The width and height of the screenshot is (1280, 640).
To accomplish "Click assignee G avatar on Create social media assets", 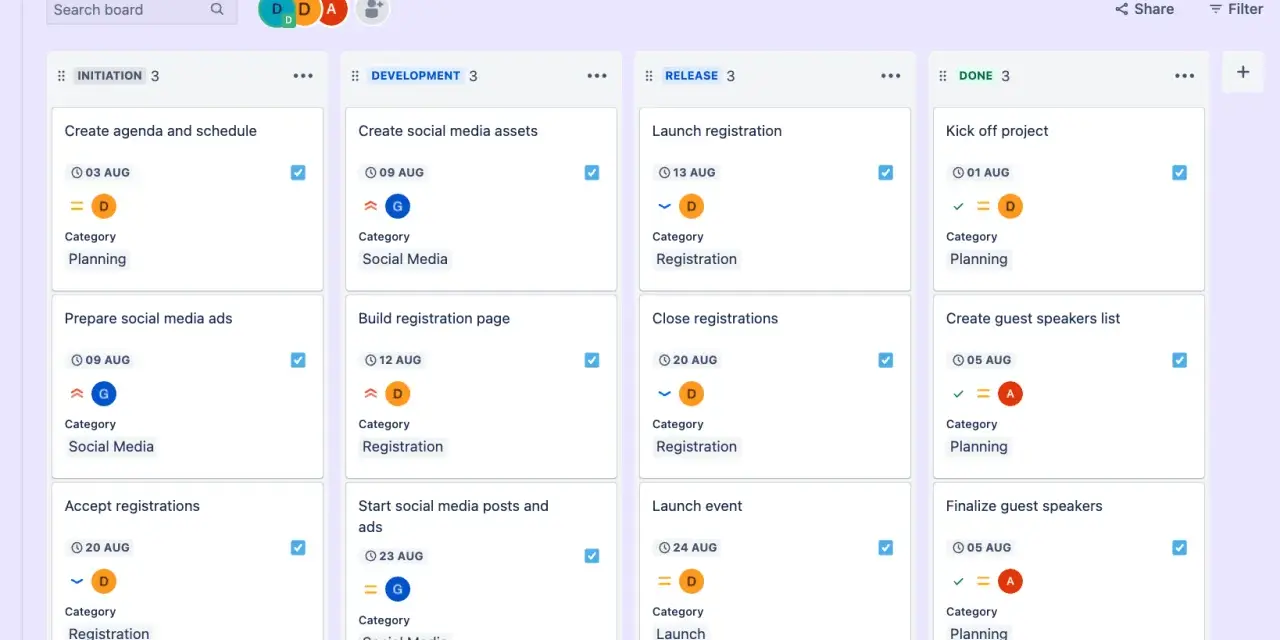I will pos(398,207).
